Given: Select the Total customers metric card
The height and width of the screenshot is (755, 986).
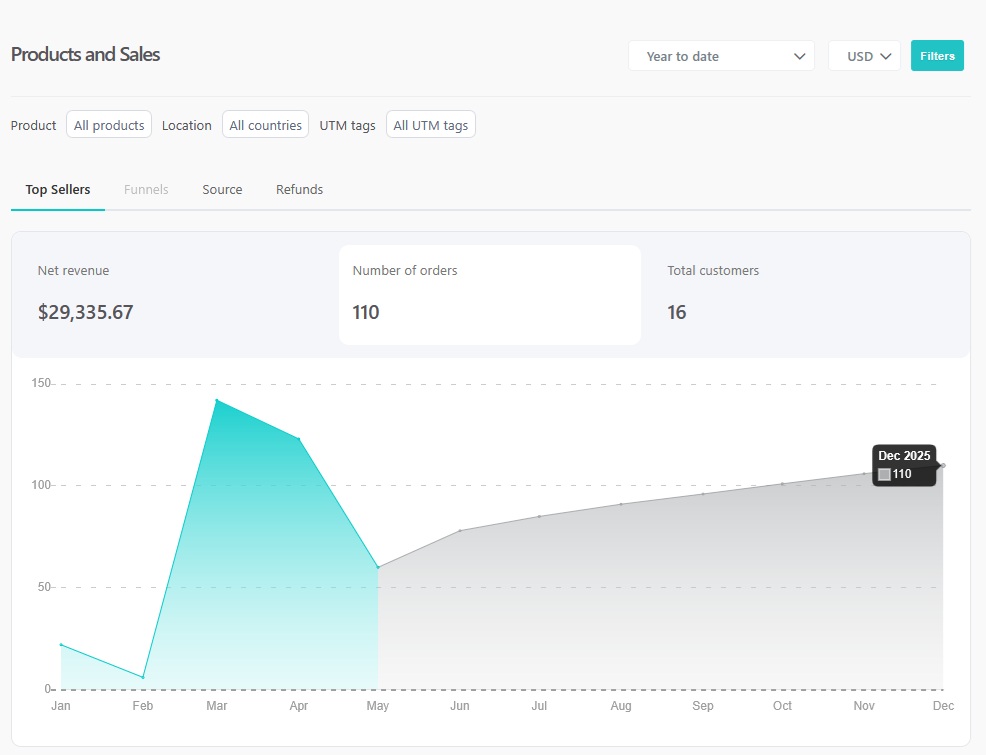Looking at the screenshot, I should click(x=806, y=295).
